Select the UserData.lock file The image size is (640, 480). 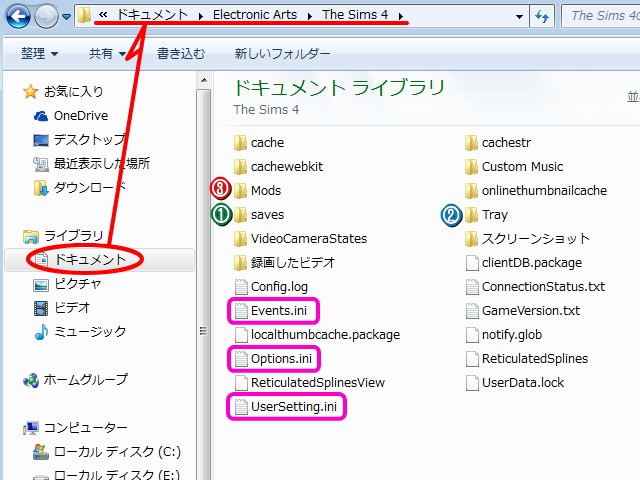tap(515, 383)
